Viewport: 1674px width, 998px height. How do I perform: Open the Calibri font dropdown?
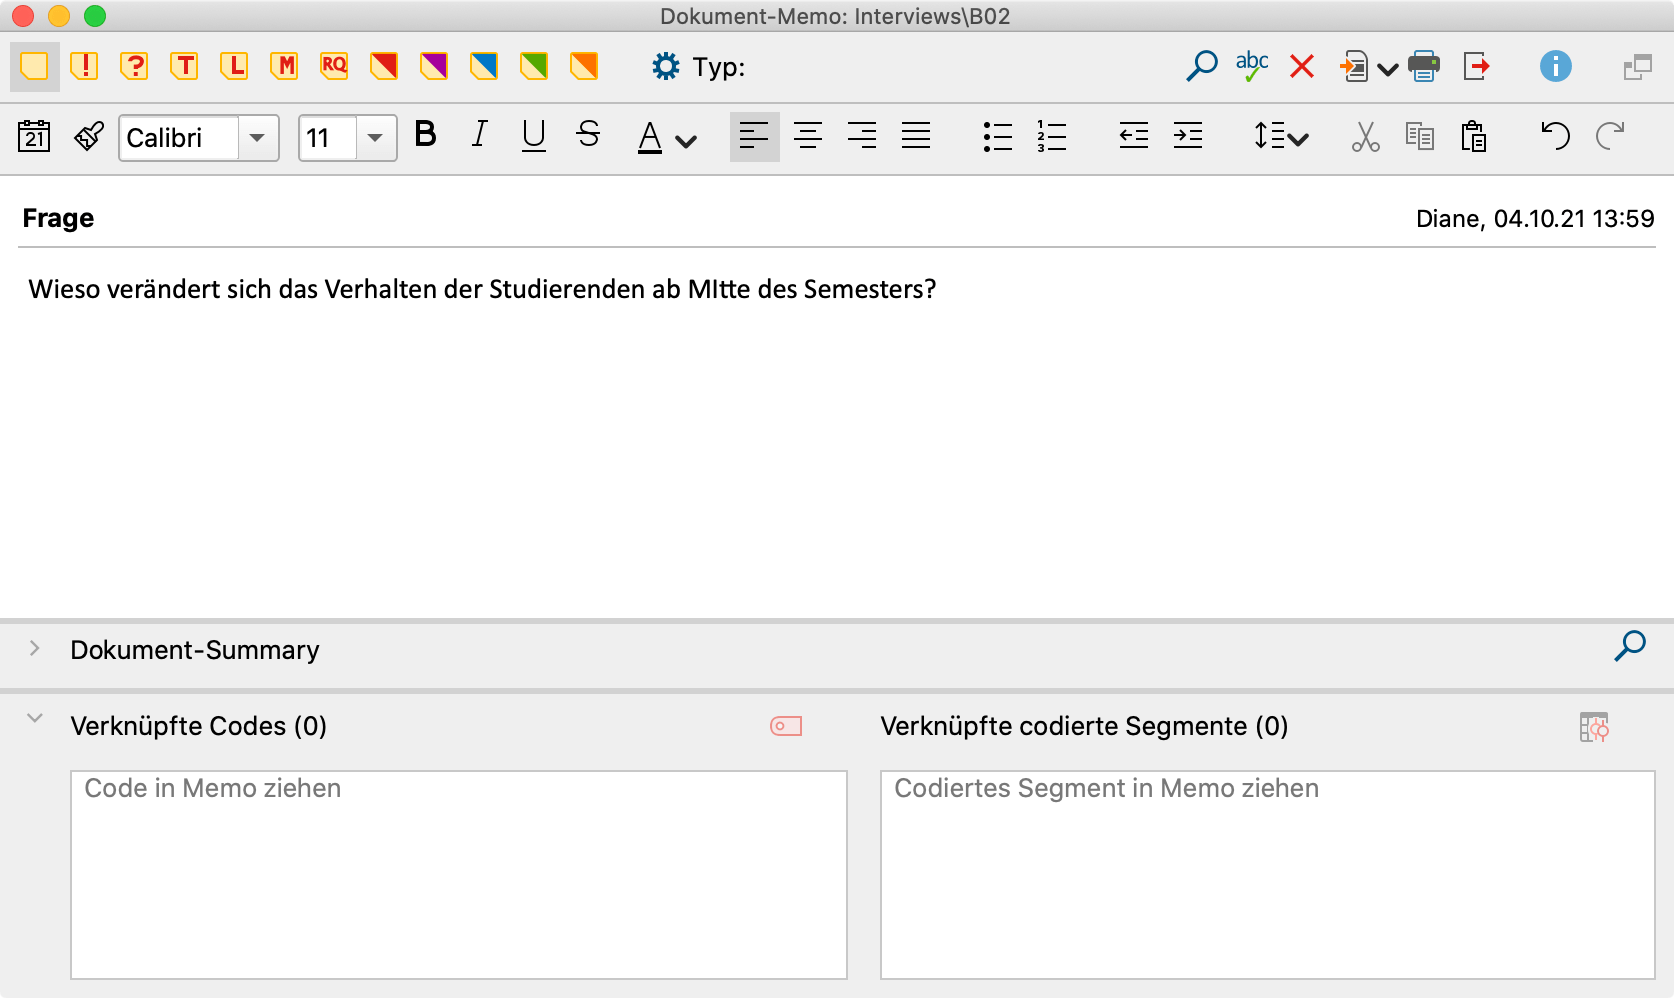pos(258,138)
